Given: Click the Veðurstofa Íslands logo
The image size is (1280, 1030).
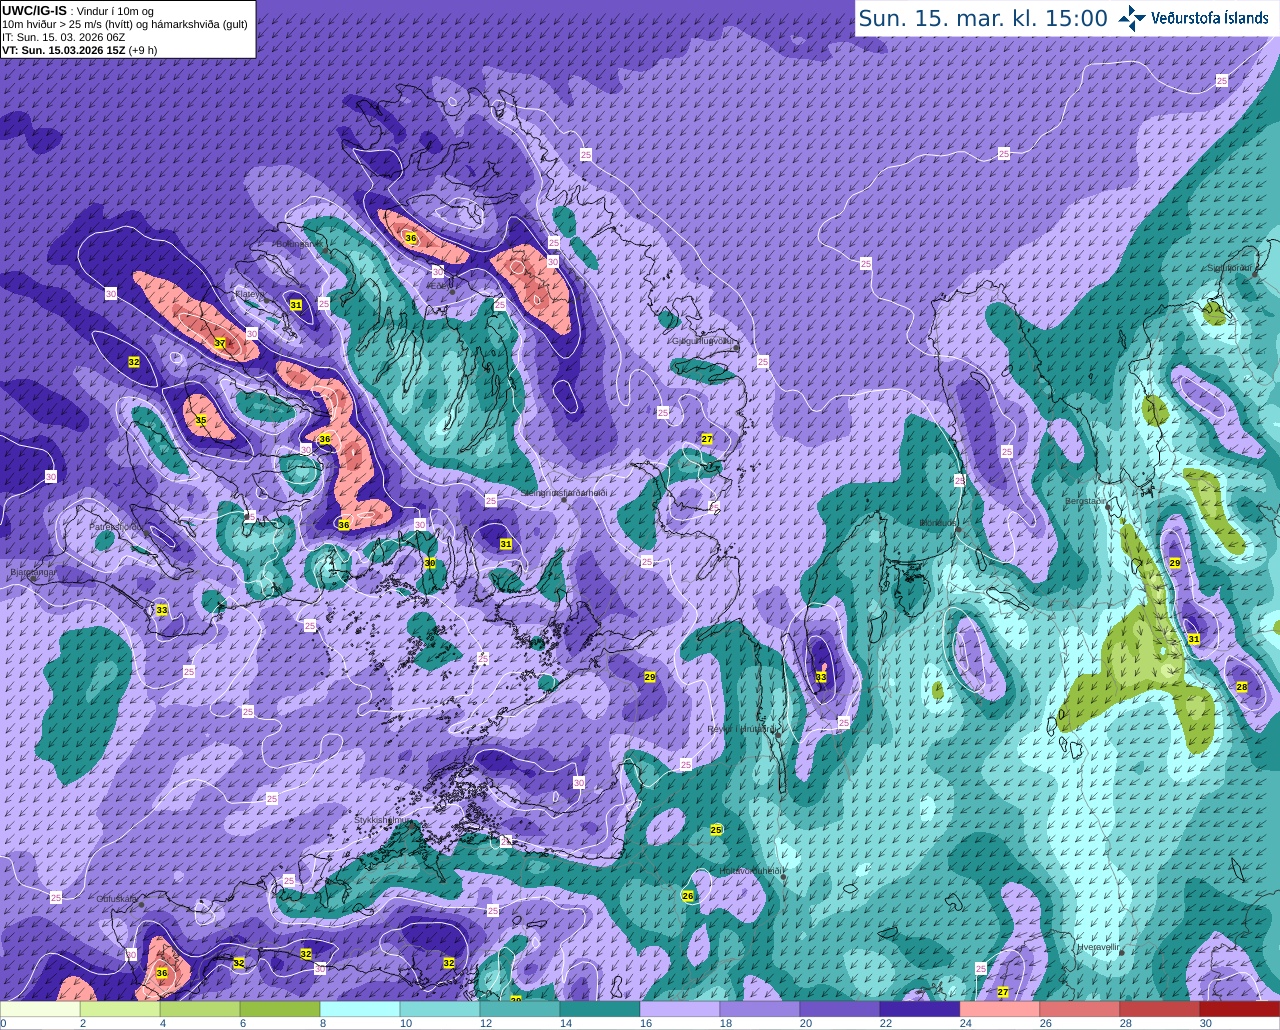Looking at the screenshot, I should point(1193,18).
